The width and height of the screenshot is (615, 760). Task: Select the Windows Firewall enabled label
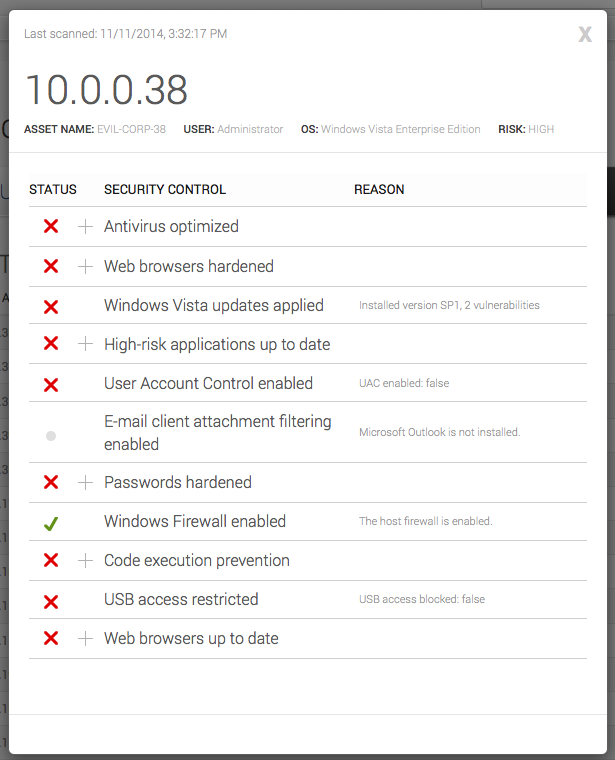195,522
